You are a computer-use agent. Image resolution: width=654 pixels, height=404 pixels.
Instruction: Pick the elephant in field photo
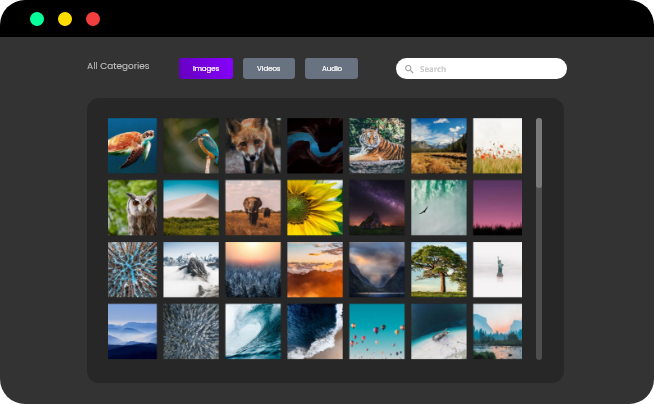[x=254, y=207]
